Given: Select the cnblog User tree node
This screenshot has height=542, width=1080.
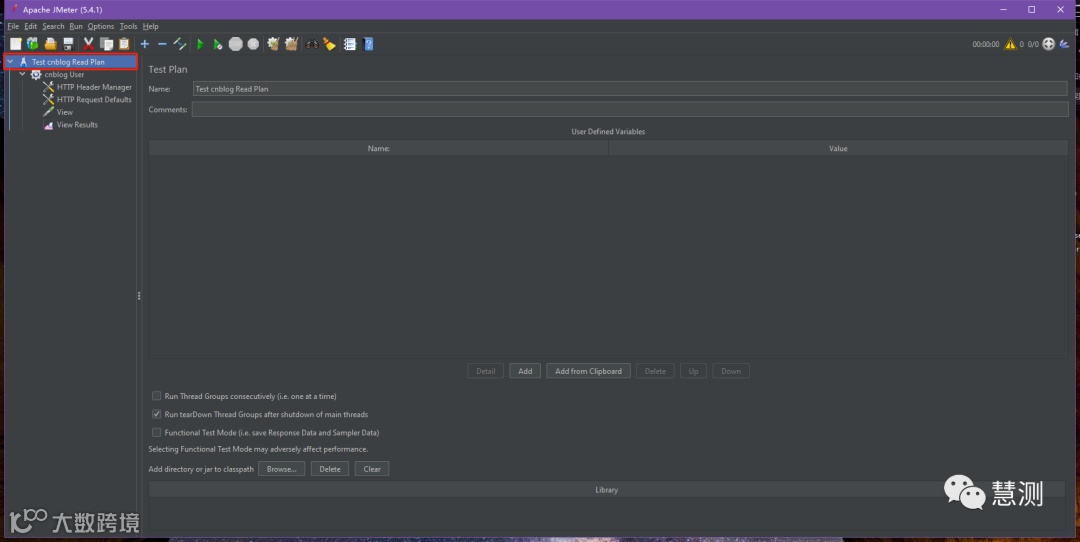Looking at the screenshot, I should [x=64, y=74].
